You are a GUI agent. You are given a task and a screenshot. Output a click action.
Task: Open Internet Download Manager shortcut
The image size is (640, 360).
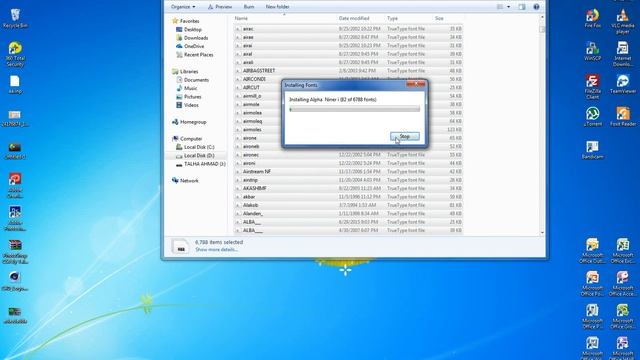622,54
